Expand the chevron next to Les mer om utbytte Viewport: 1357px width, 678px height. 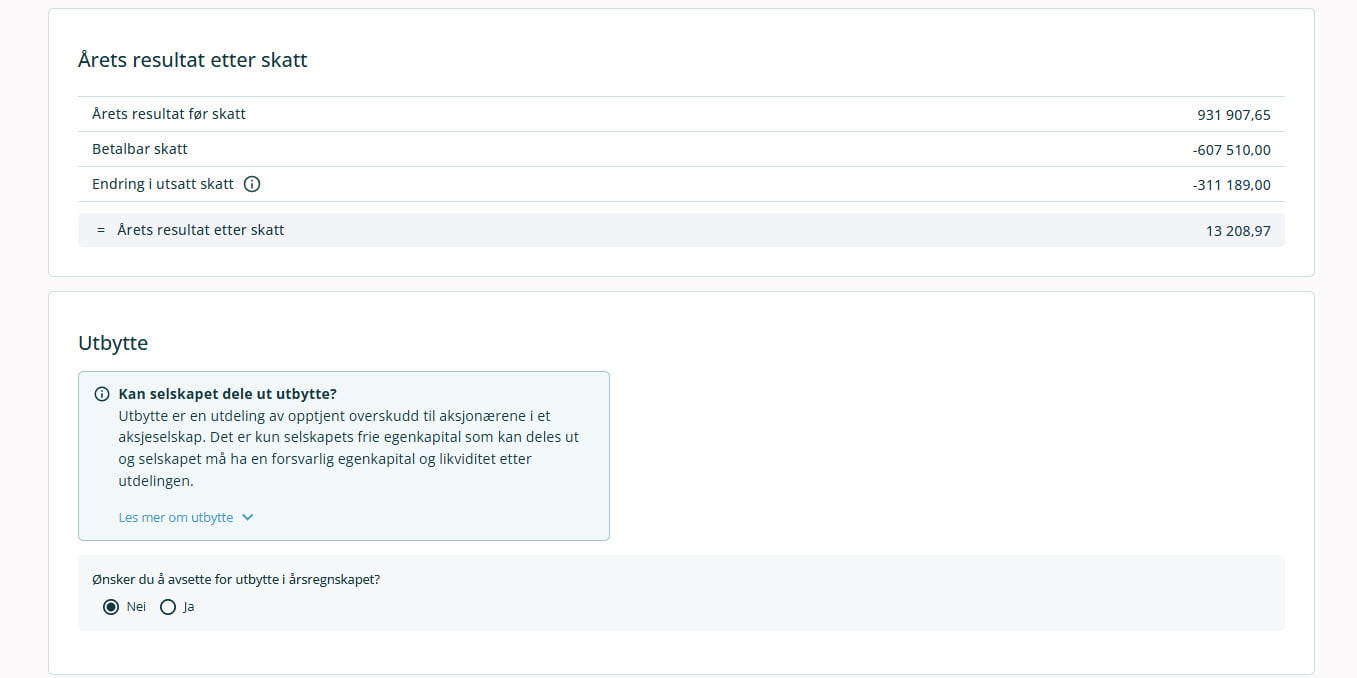pyautogui.click(x=248, y=517)
